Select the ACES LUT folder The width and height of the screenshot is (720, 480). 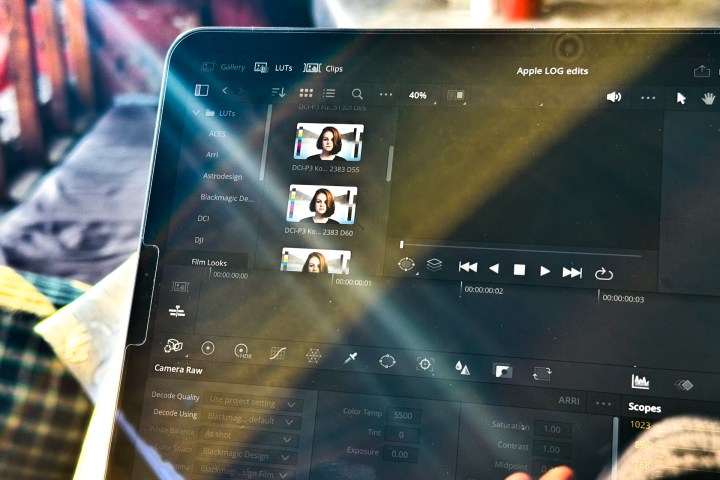pos(217,134)
